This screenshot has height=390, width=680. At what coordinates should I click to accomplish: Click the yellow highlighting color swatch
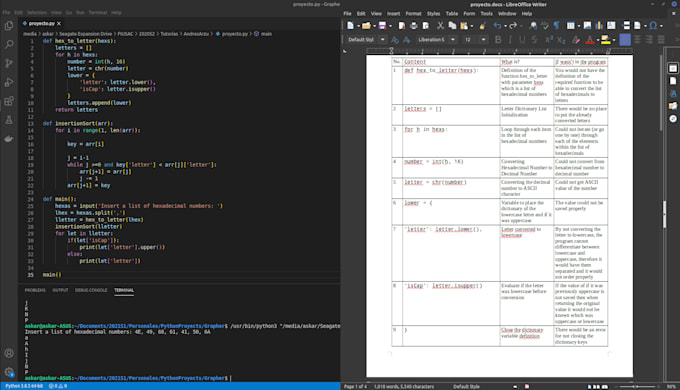coord(605,40)
